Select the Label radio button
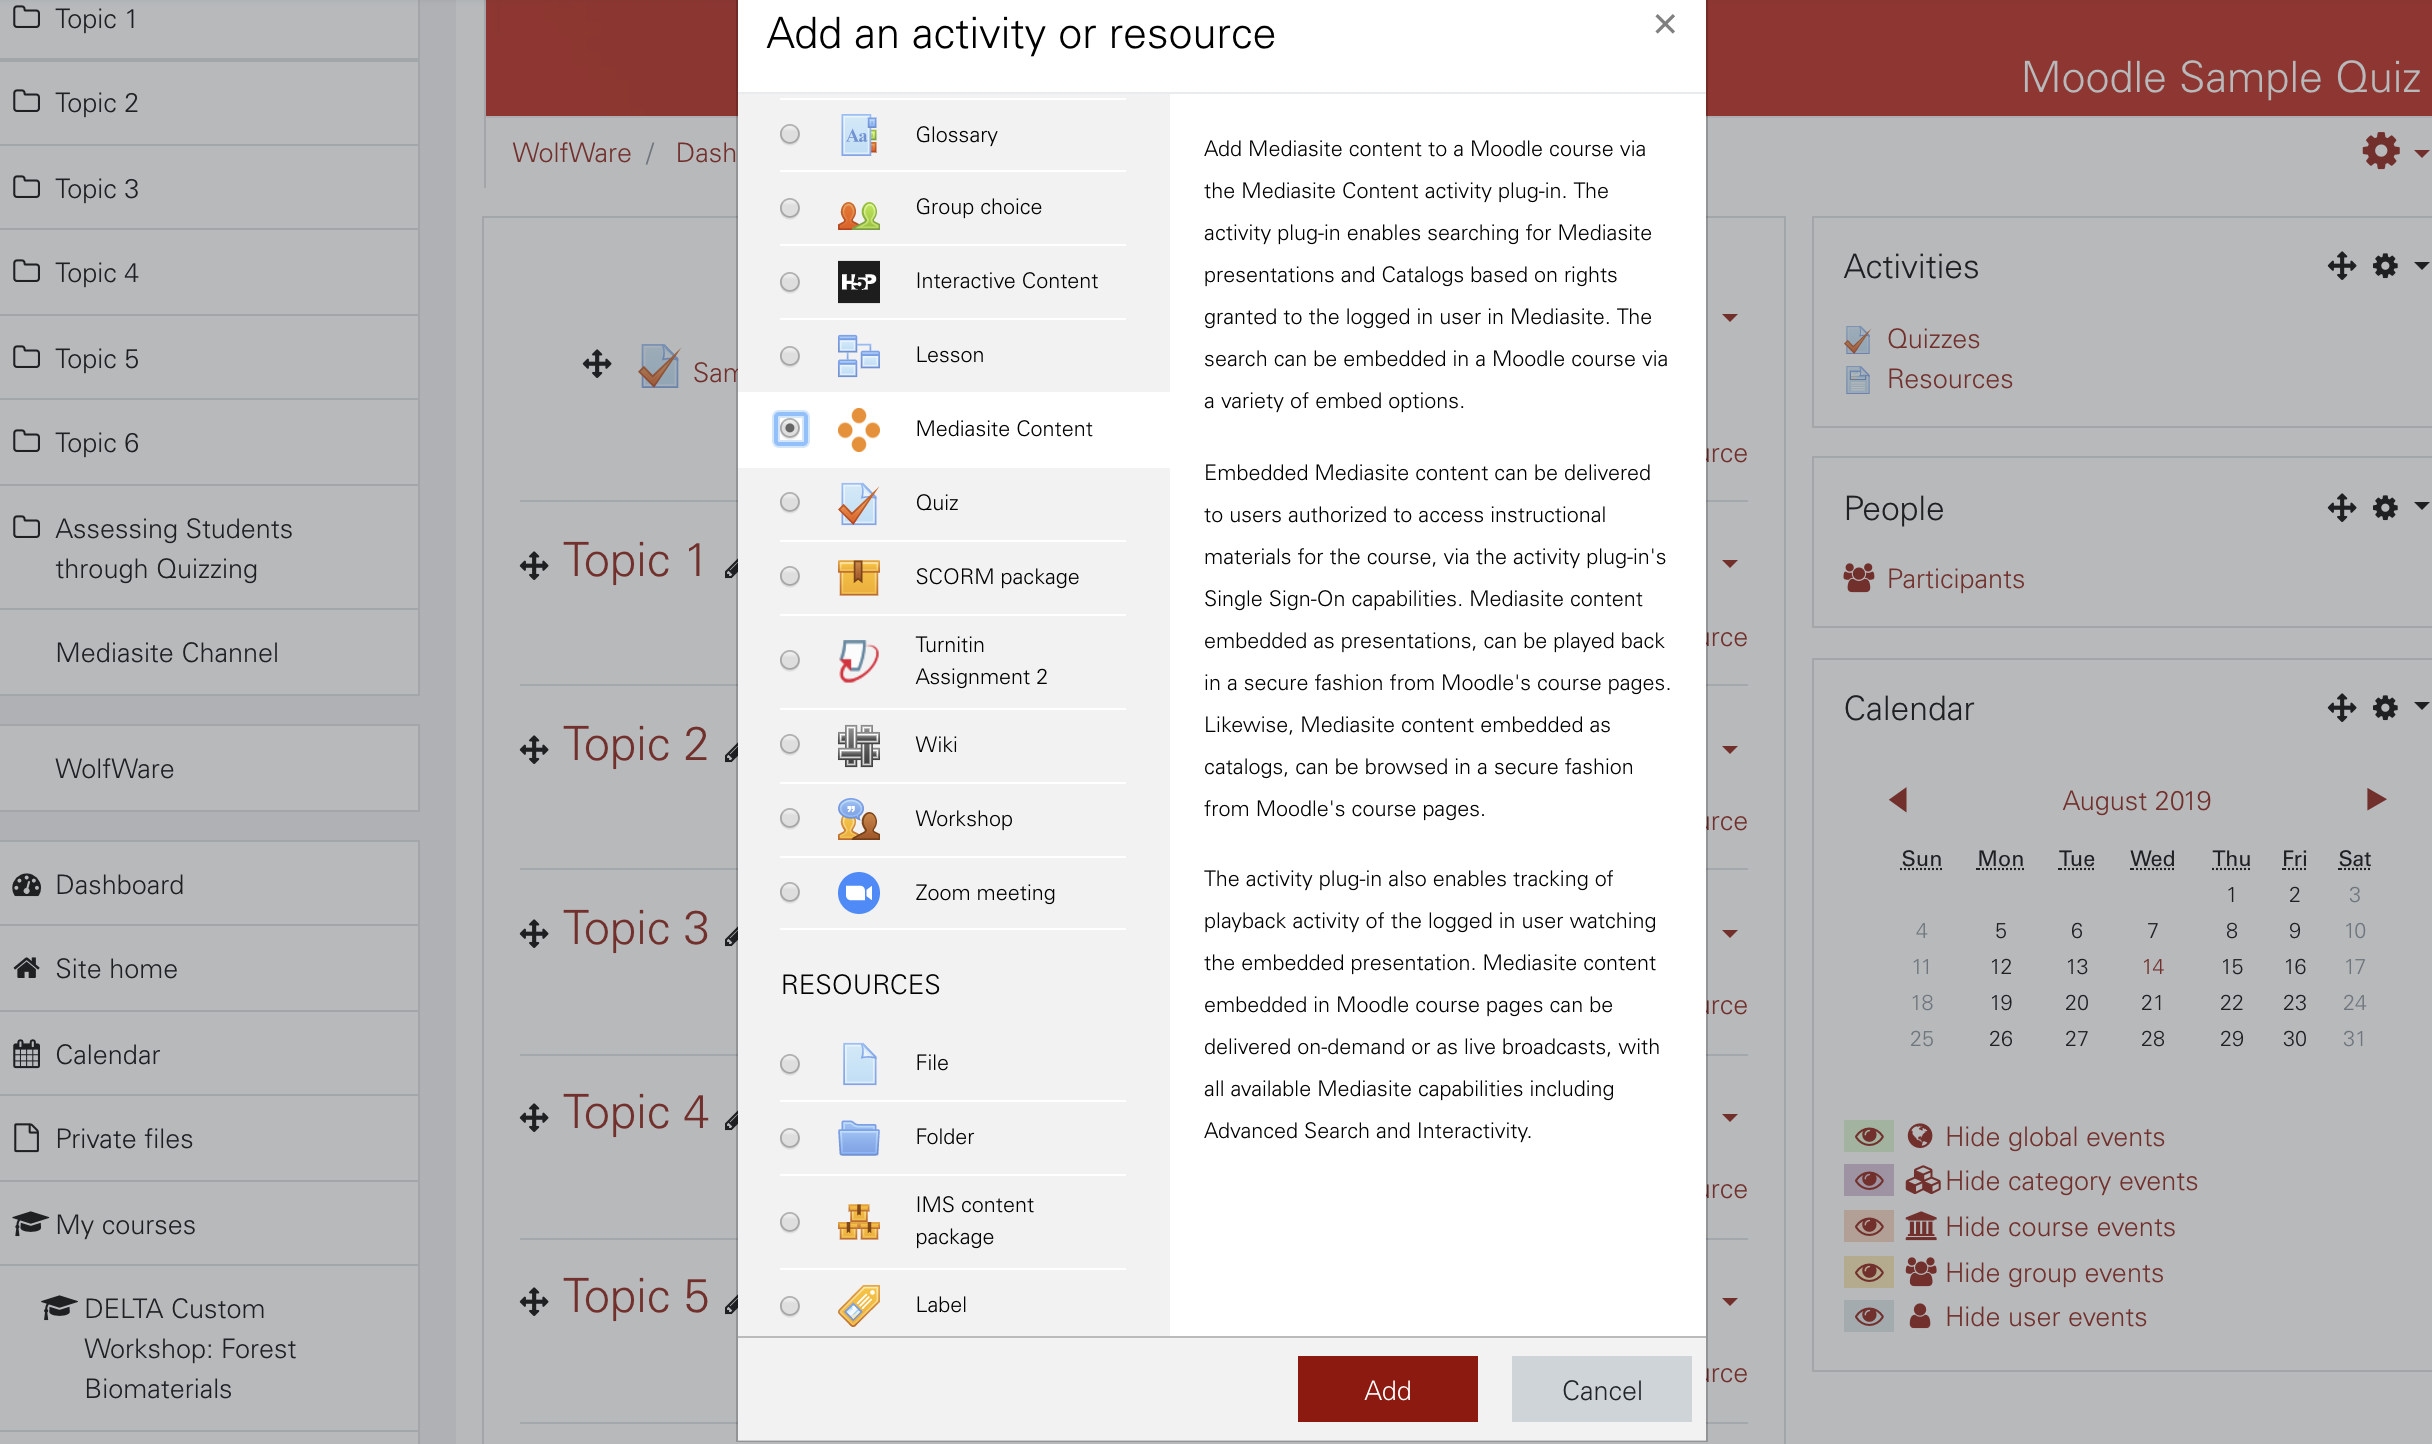This screenshot has height=1444, width=2432. (790, 1306)
